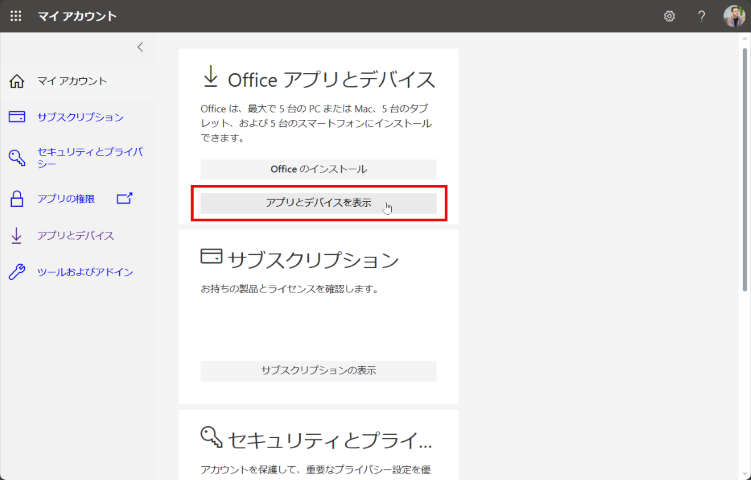Click the Office アプリとデバイス heading

(x=331, y=80)
